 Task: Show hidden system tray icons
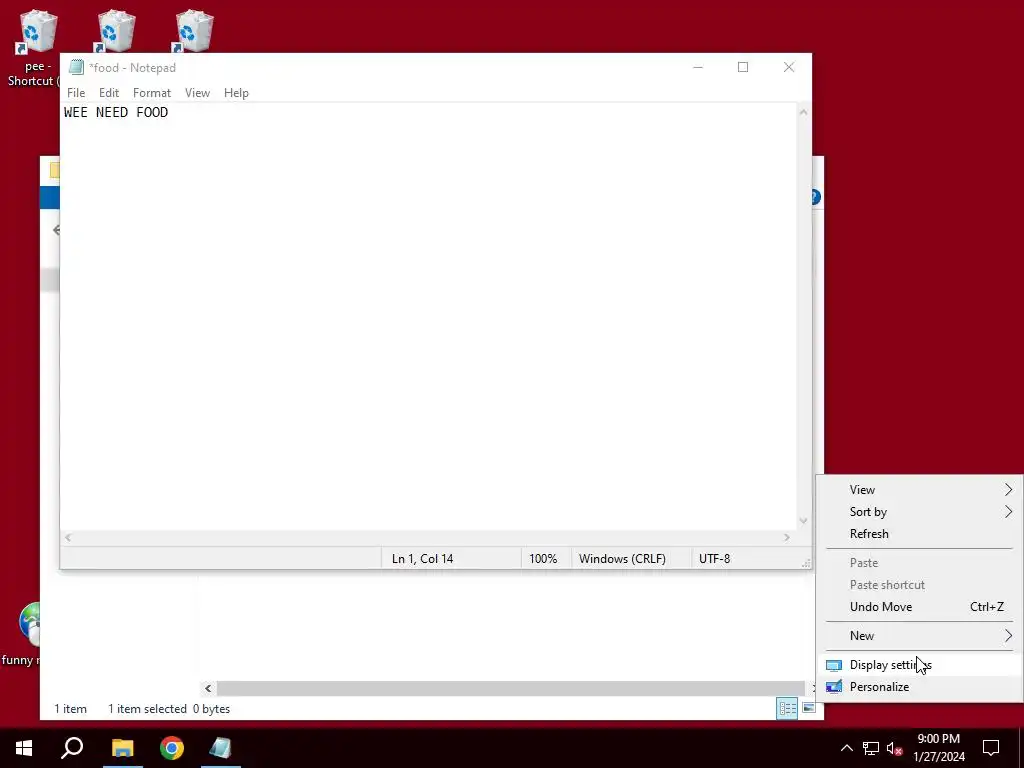(846, 748)
